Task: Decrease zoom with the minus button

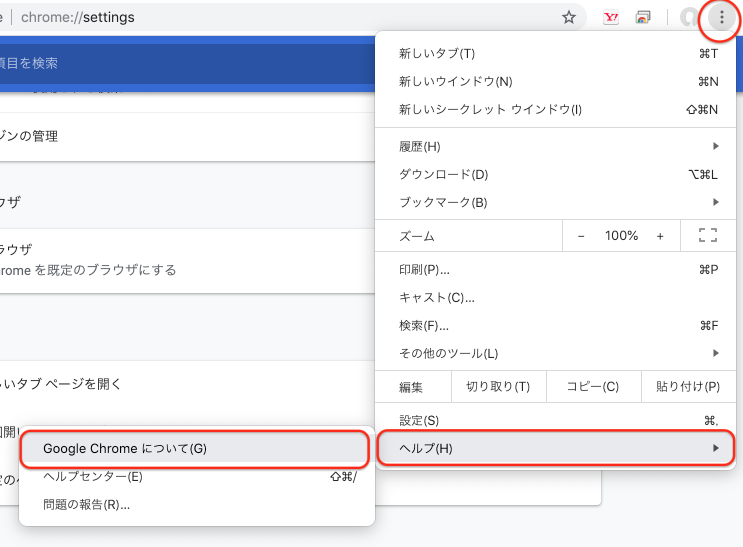Action: click(581, 236)
